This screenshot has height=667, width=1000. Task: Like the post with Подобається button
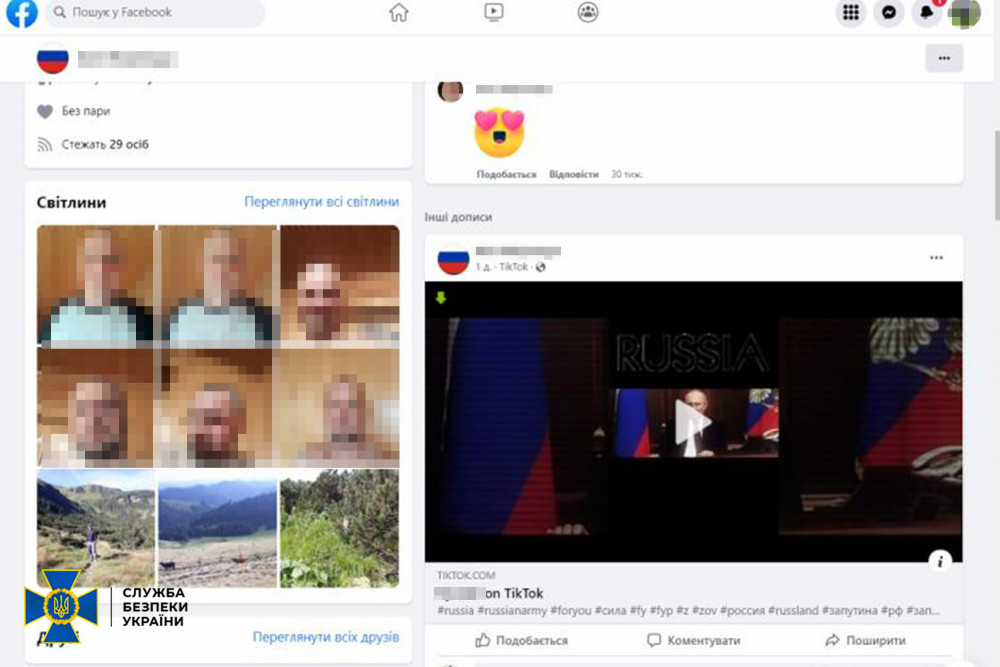pyautogui.click(x=521, y=640)
